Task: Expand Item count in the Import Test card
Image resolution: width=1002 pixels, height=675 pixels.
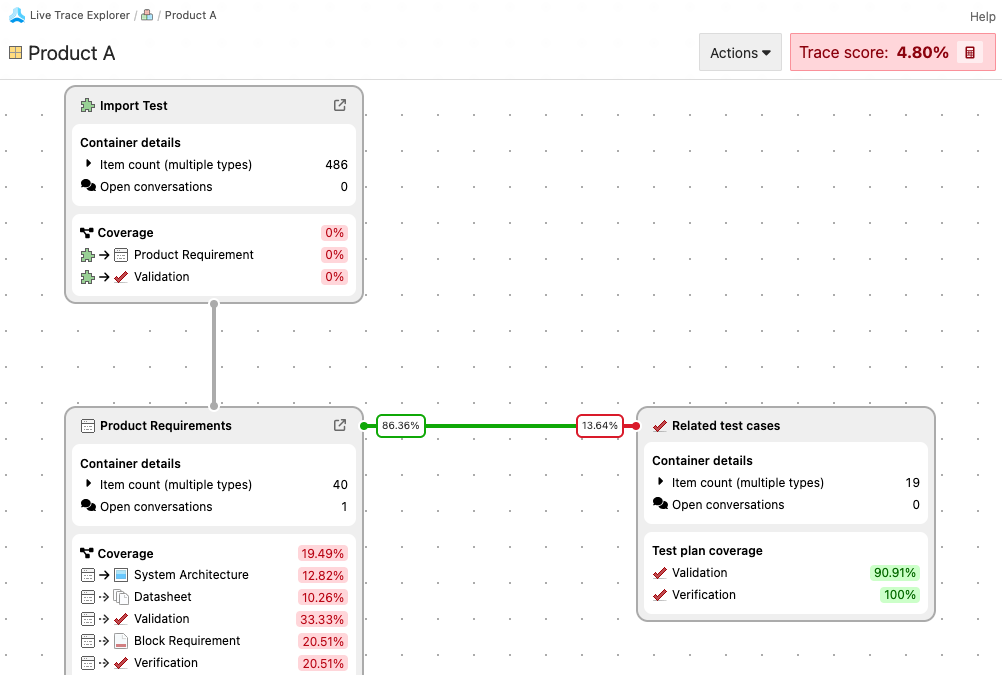Action: [90, 164]
